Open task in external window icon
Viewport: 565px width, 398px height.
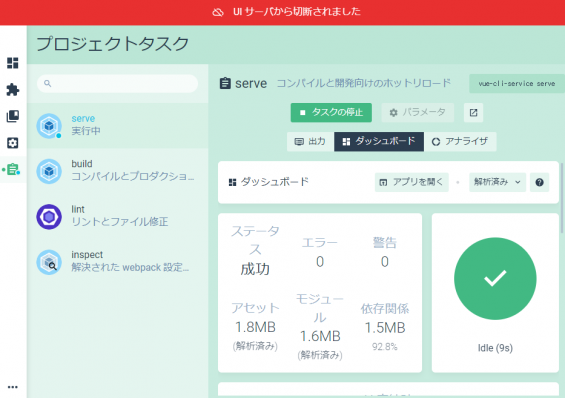(473, 113)
